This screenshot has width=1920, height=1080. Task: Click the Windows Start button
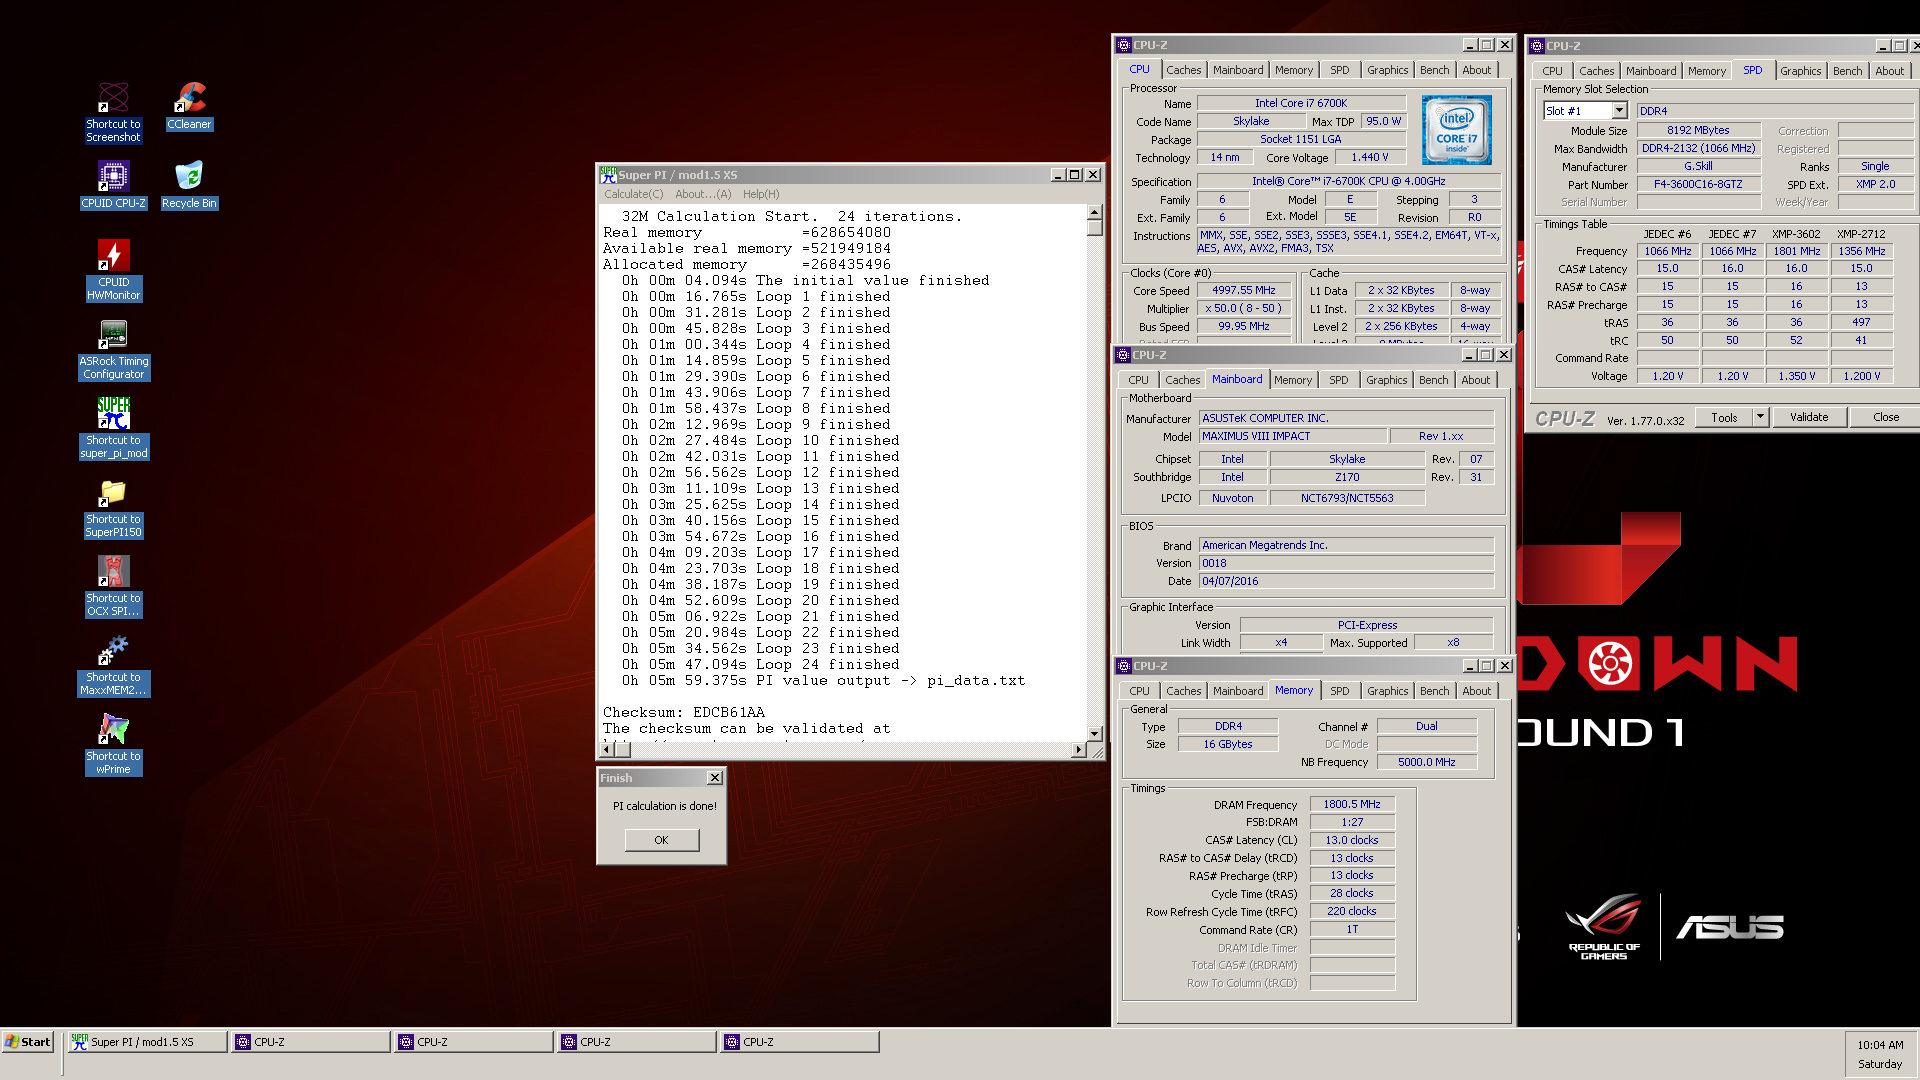28,1042
